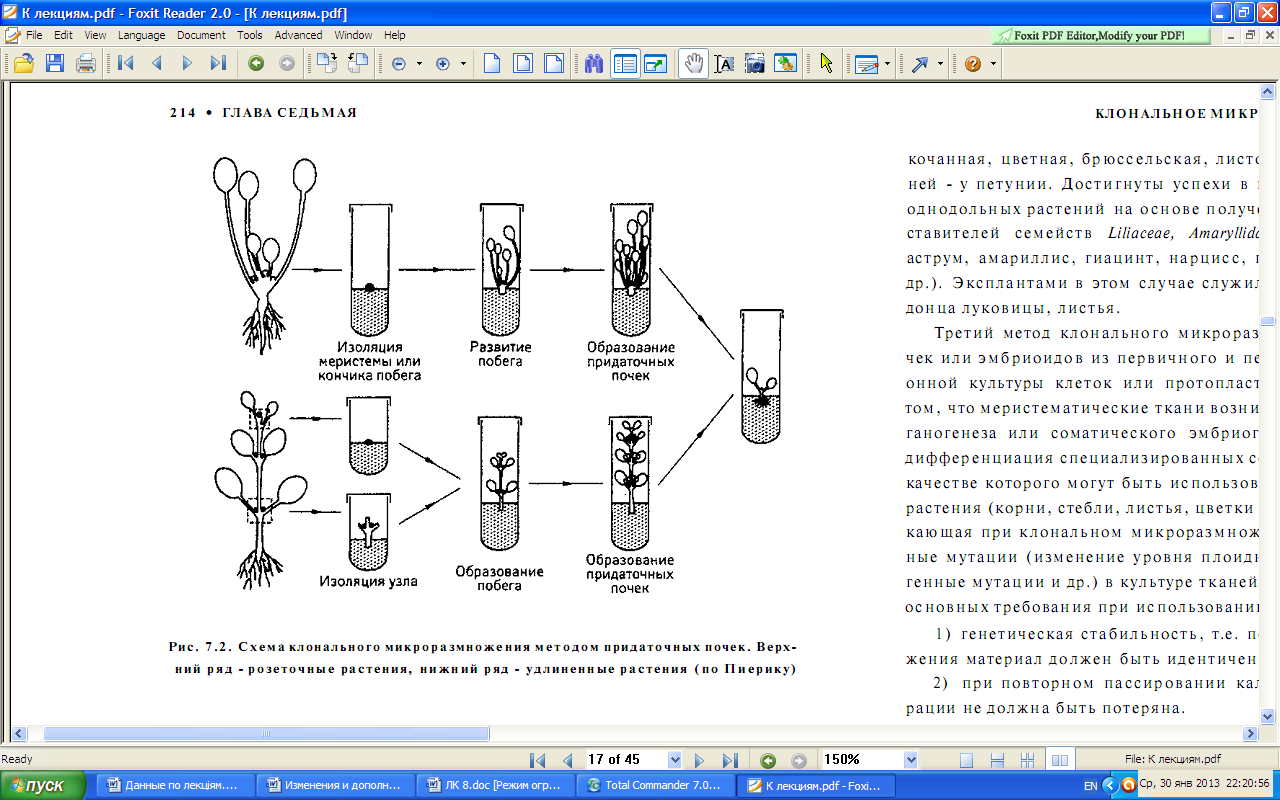Click green Previous View in bottom status bar

point(768,760)
